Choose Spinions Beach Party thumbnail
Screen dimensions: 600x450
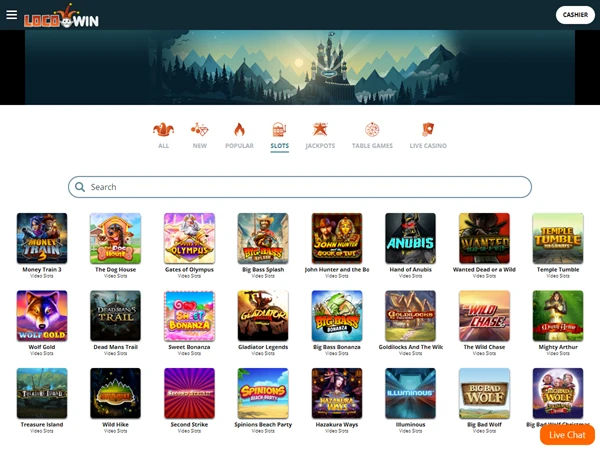263,393
